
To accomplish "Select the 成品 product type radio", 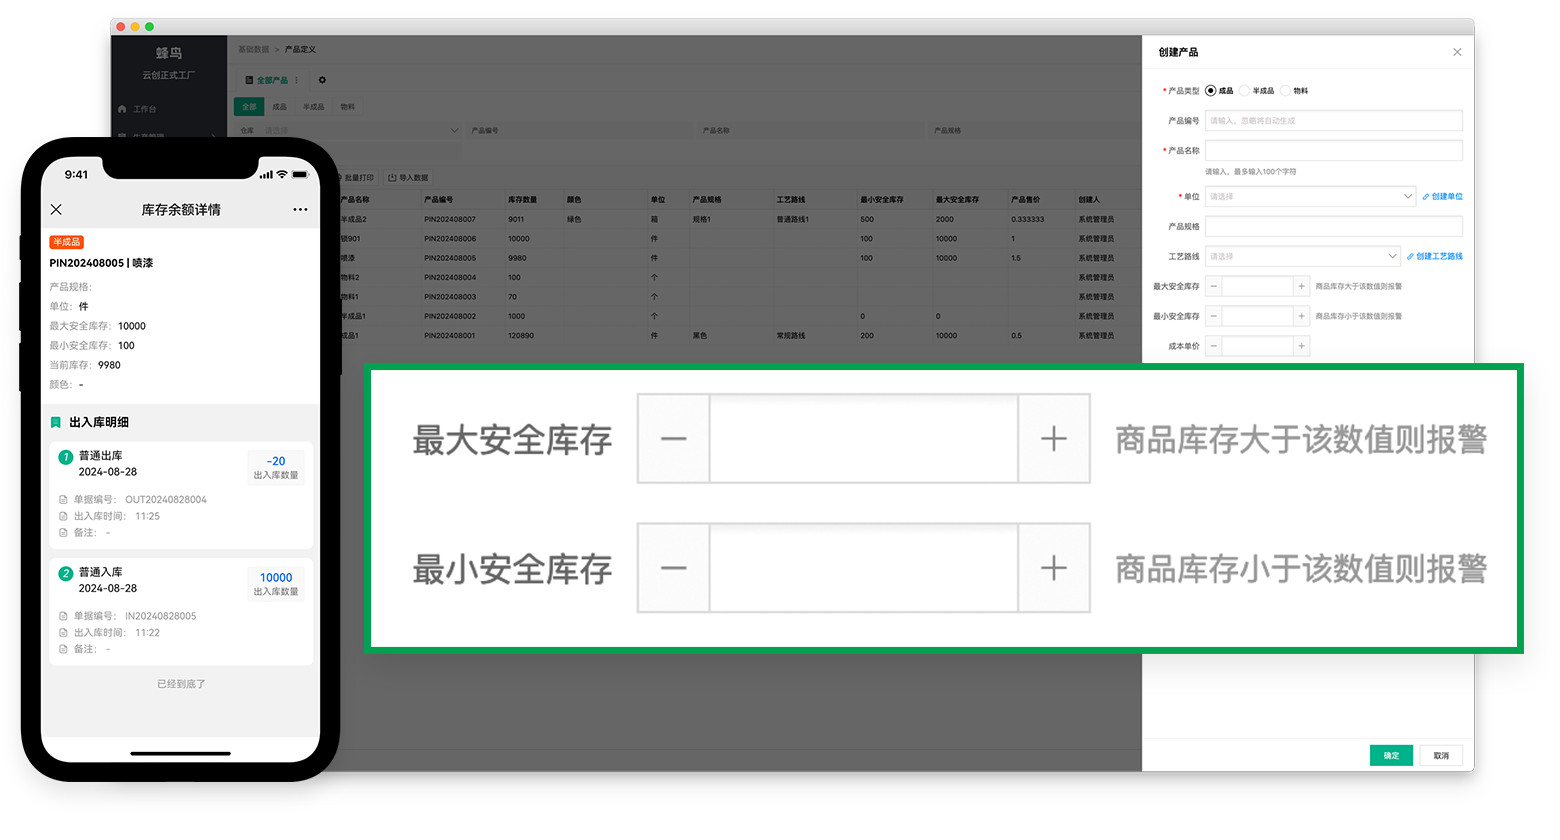I will click(1211, 91).
